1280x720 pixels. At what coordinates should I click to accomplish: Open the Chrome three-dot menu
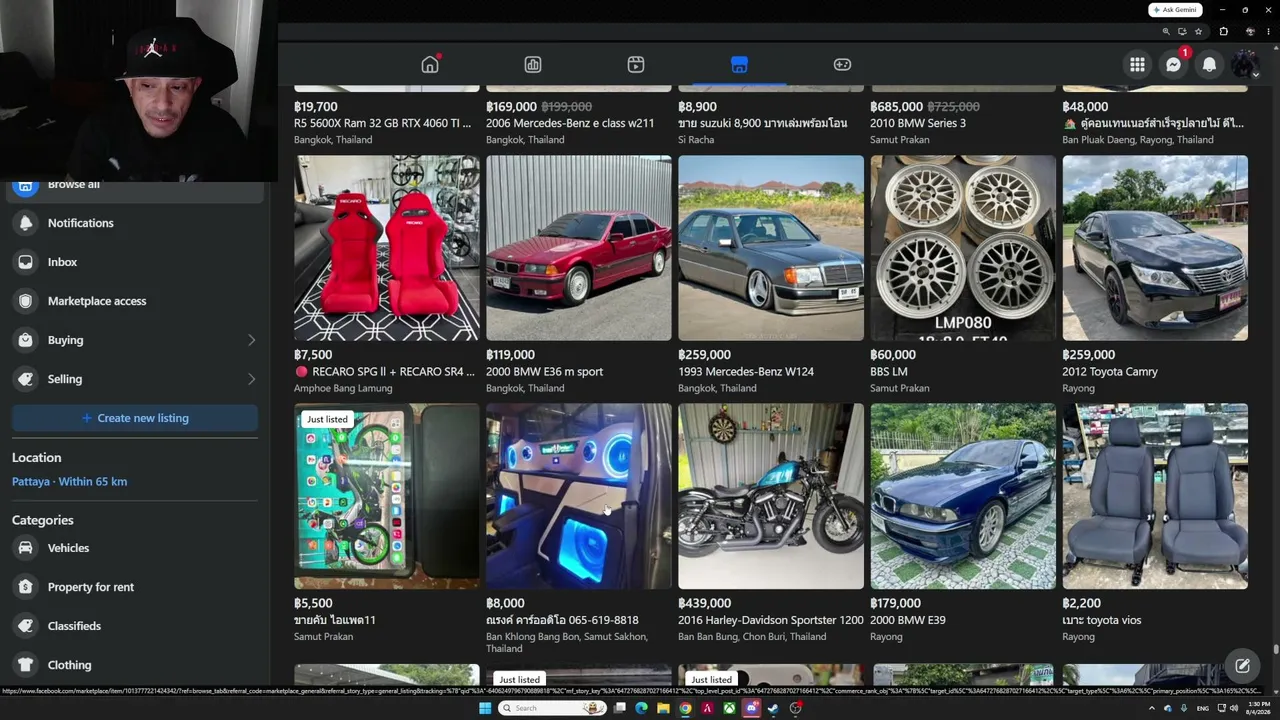[x=1268, y=31]
